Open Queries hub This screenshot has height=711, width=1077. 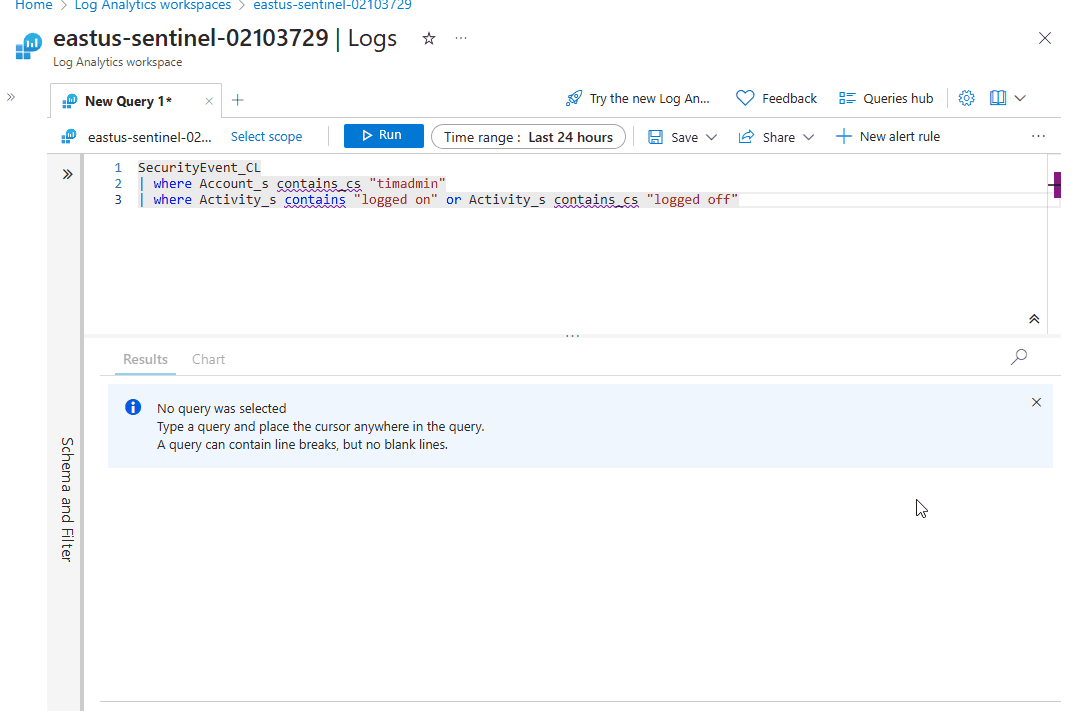[886, 98]
